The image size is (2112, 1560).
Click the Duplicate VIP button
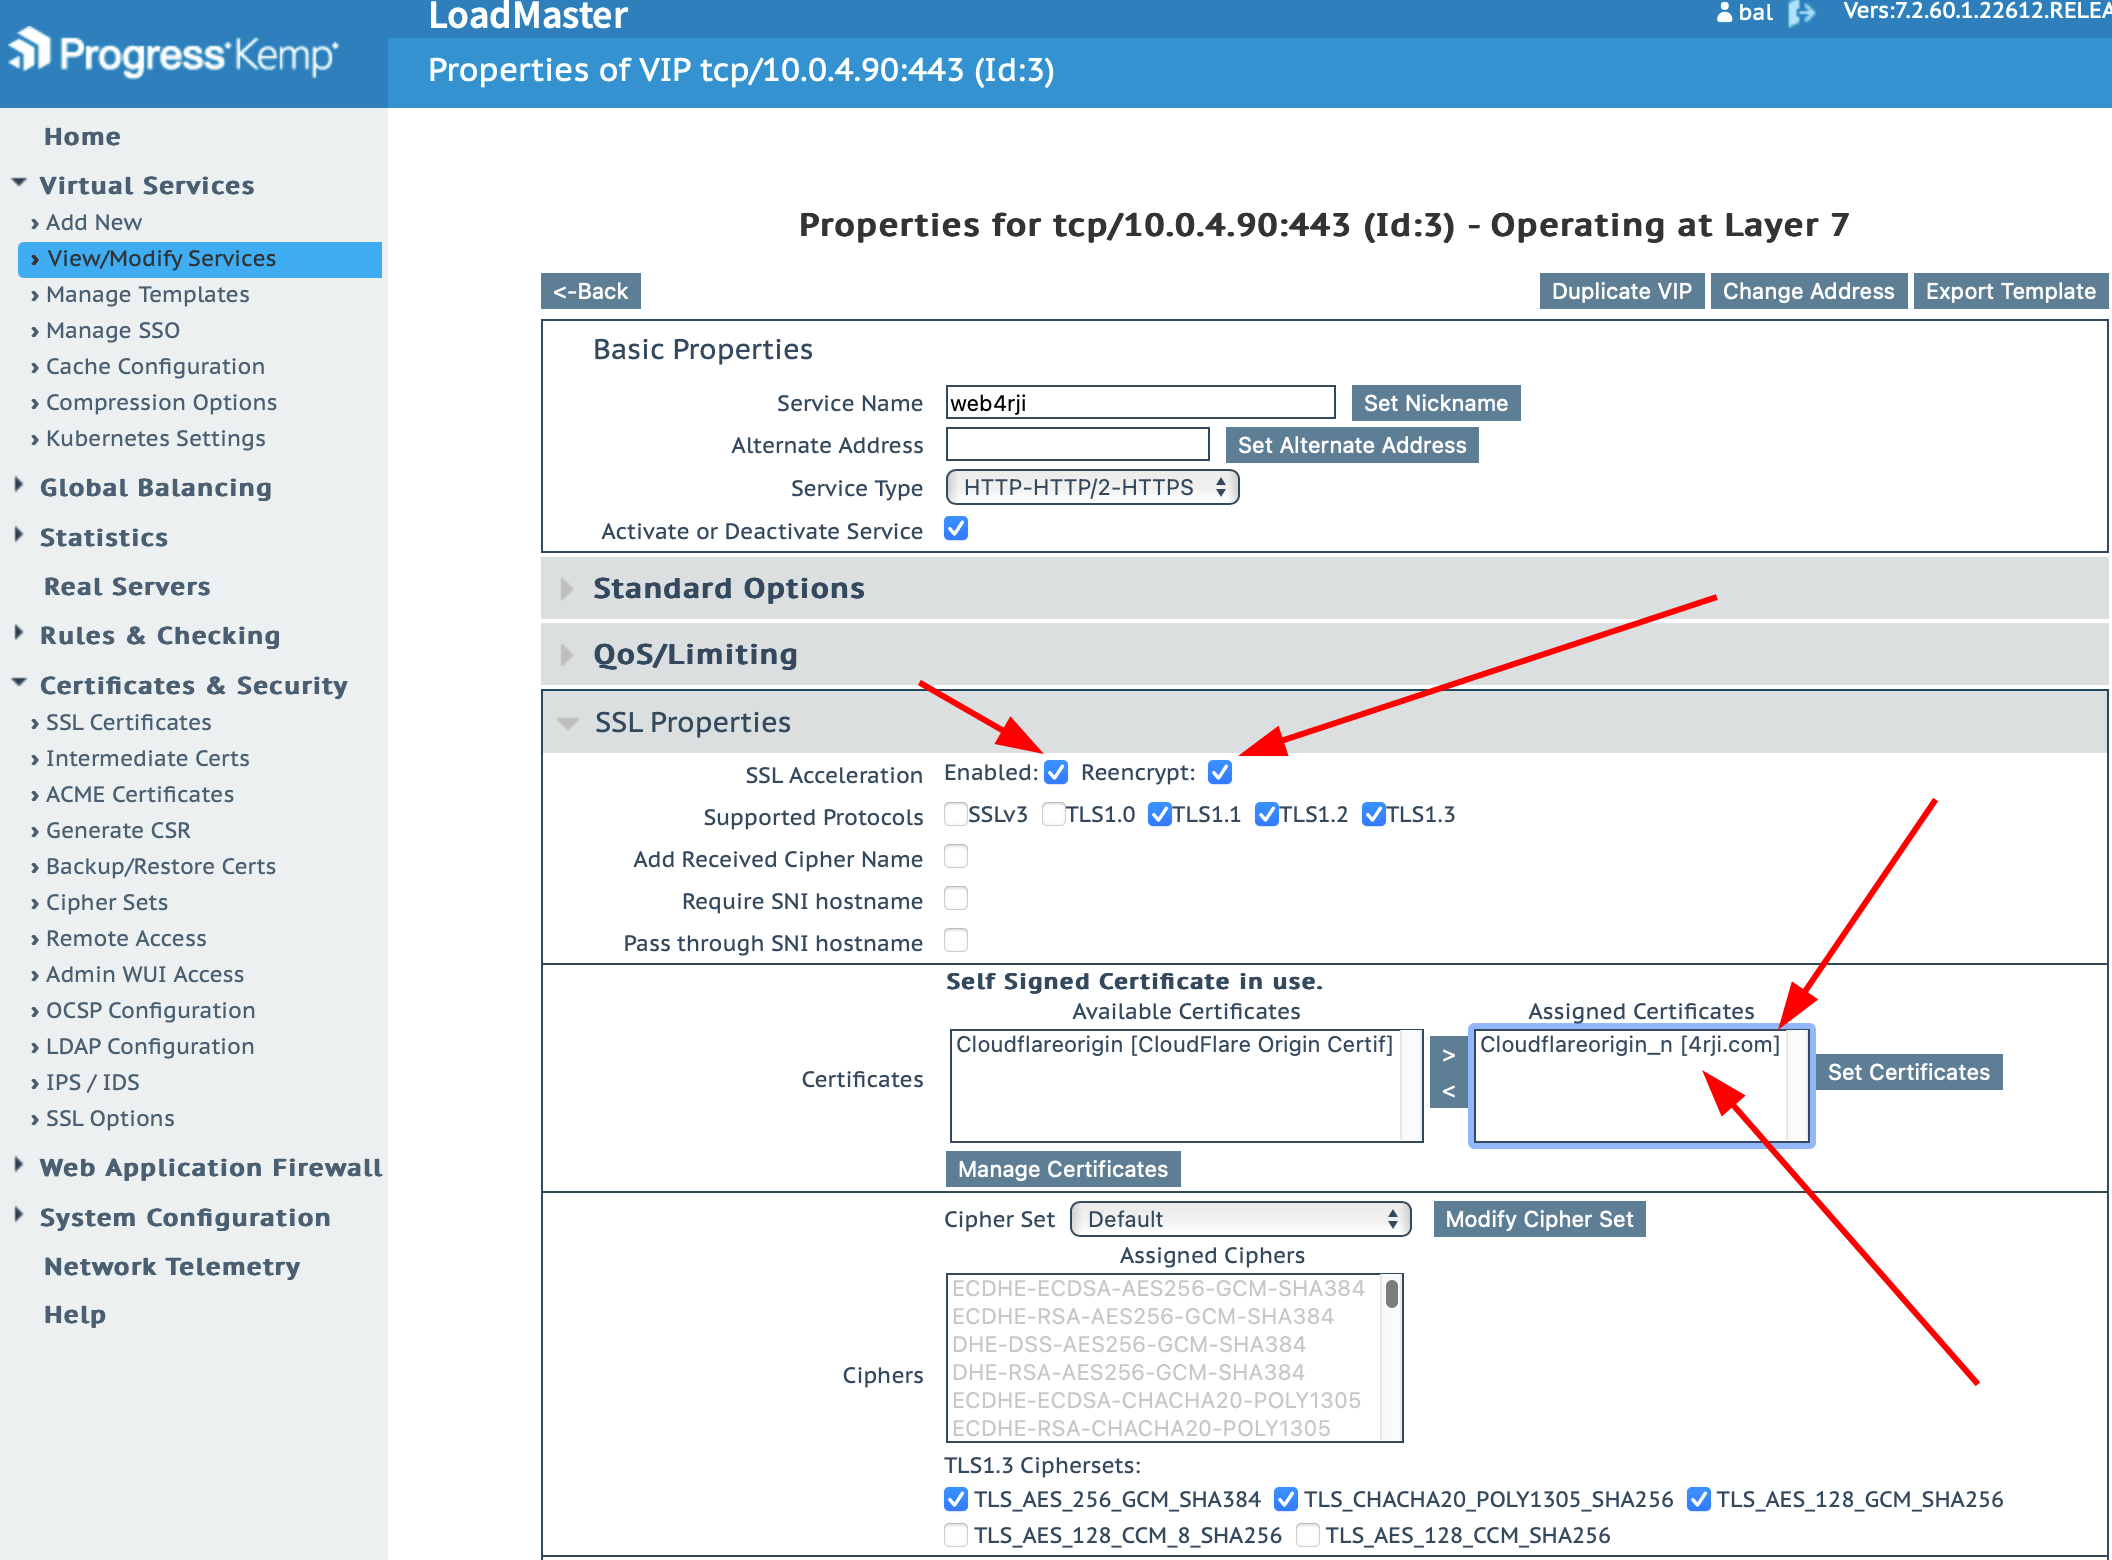click(1621, 291)
